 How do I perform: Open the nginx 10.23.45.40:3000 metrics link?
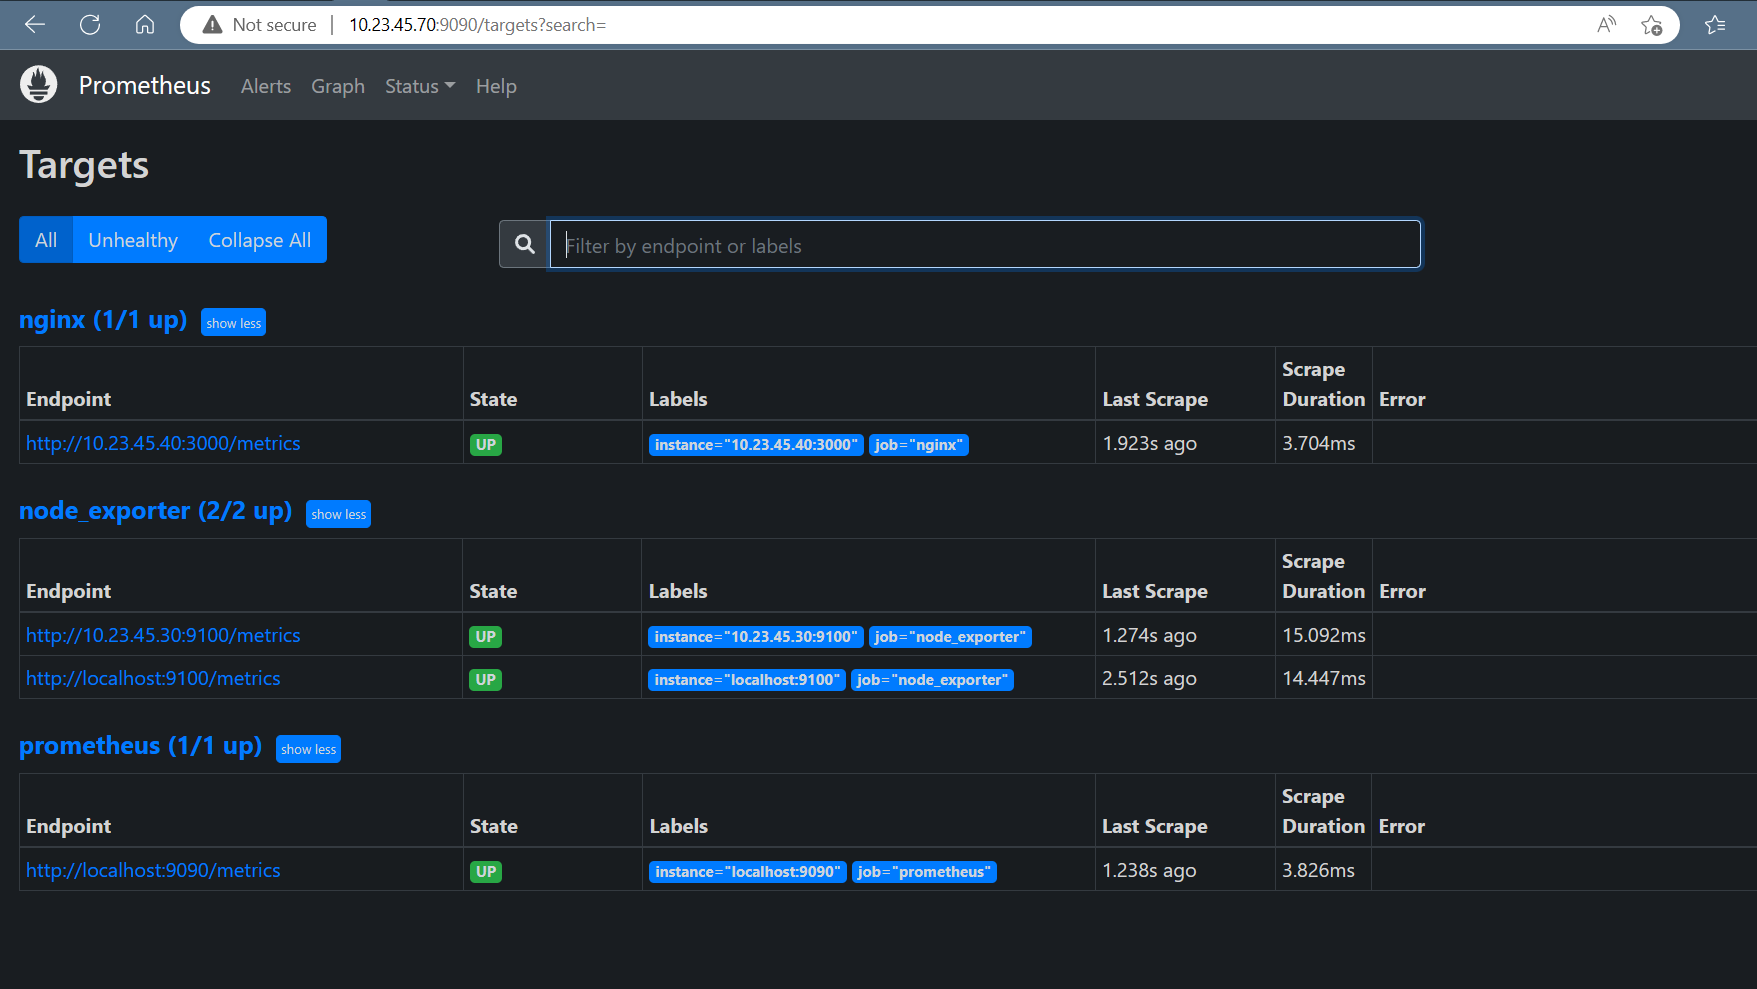(163, 443)
